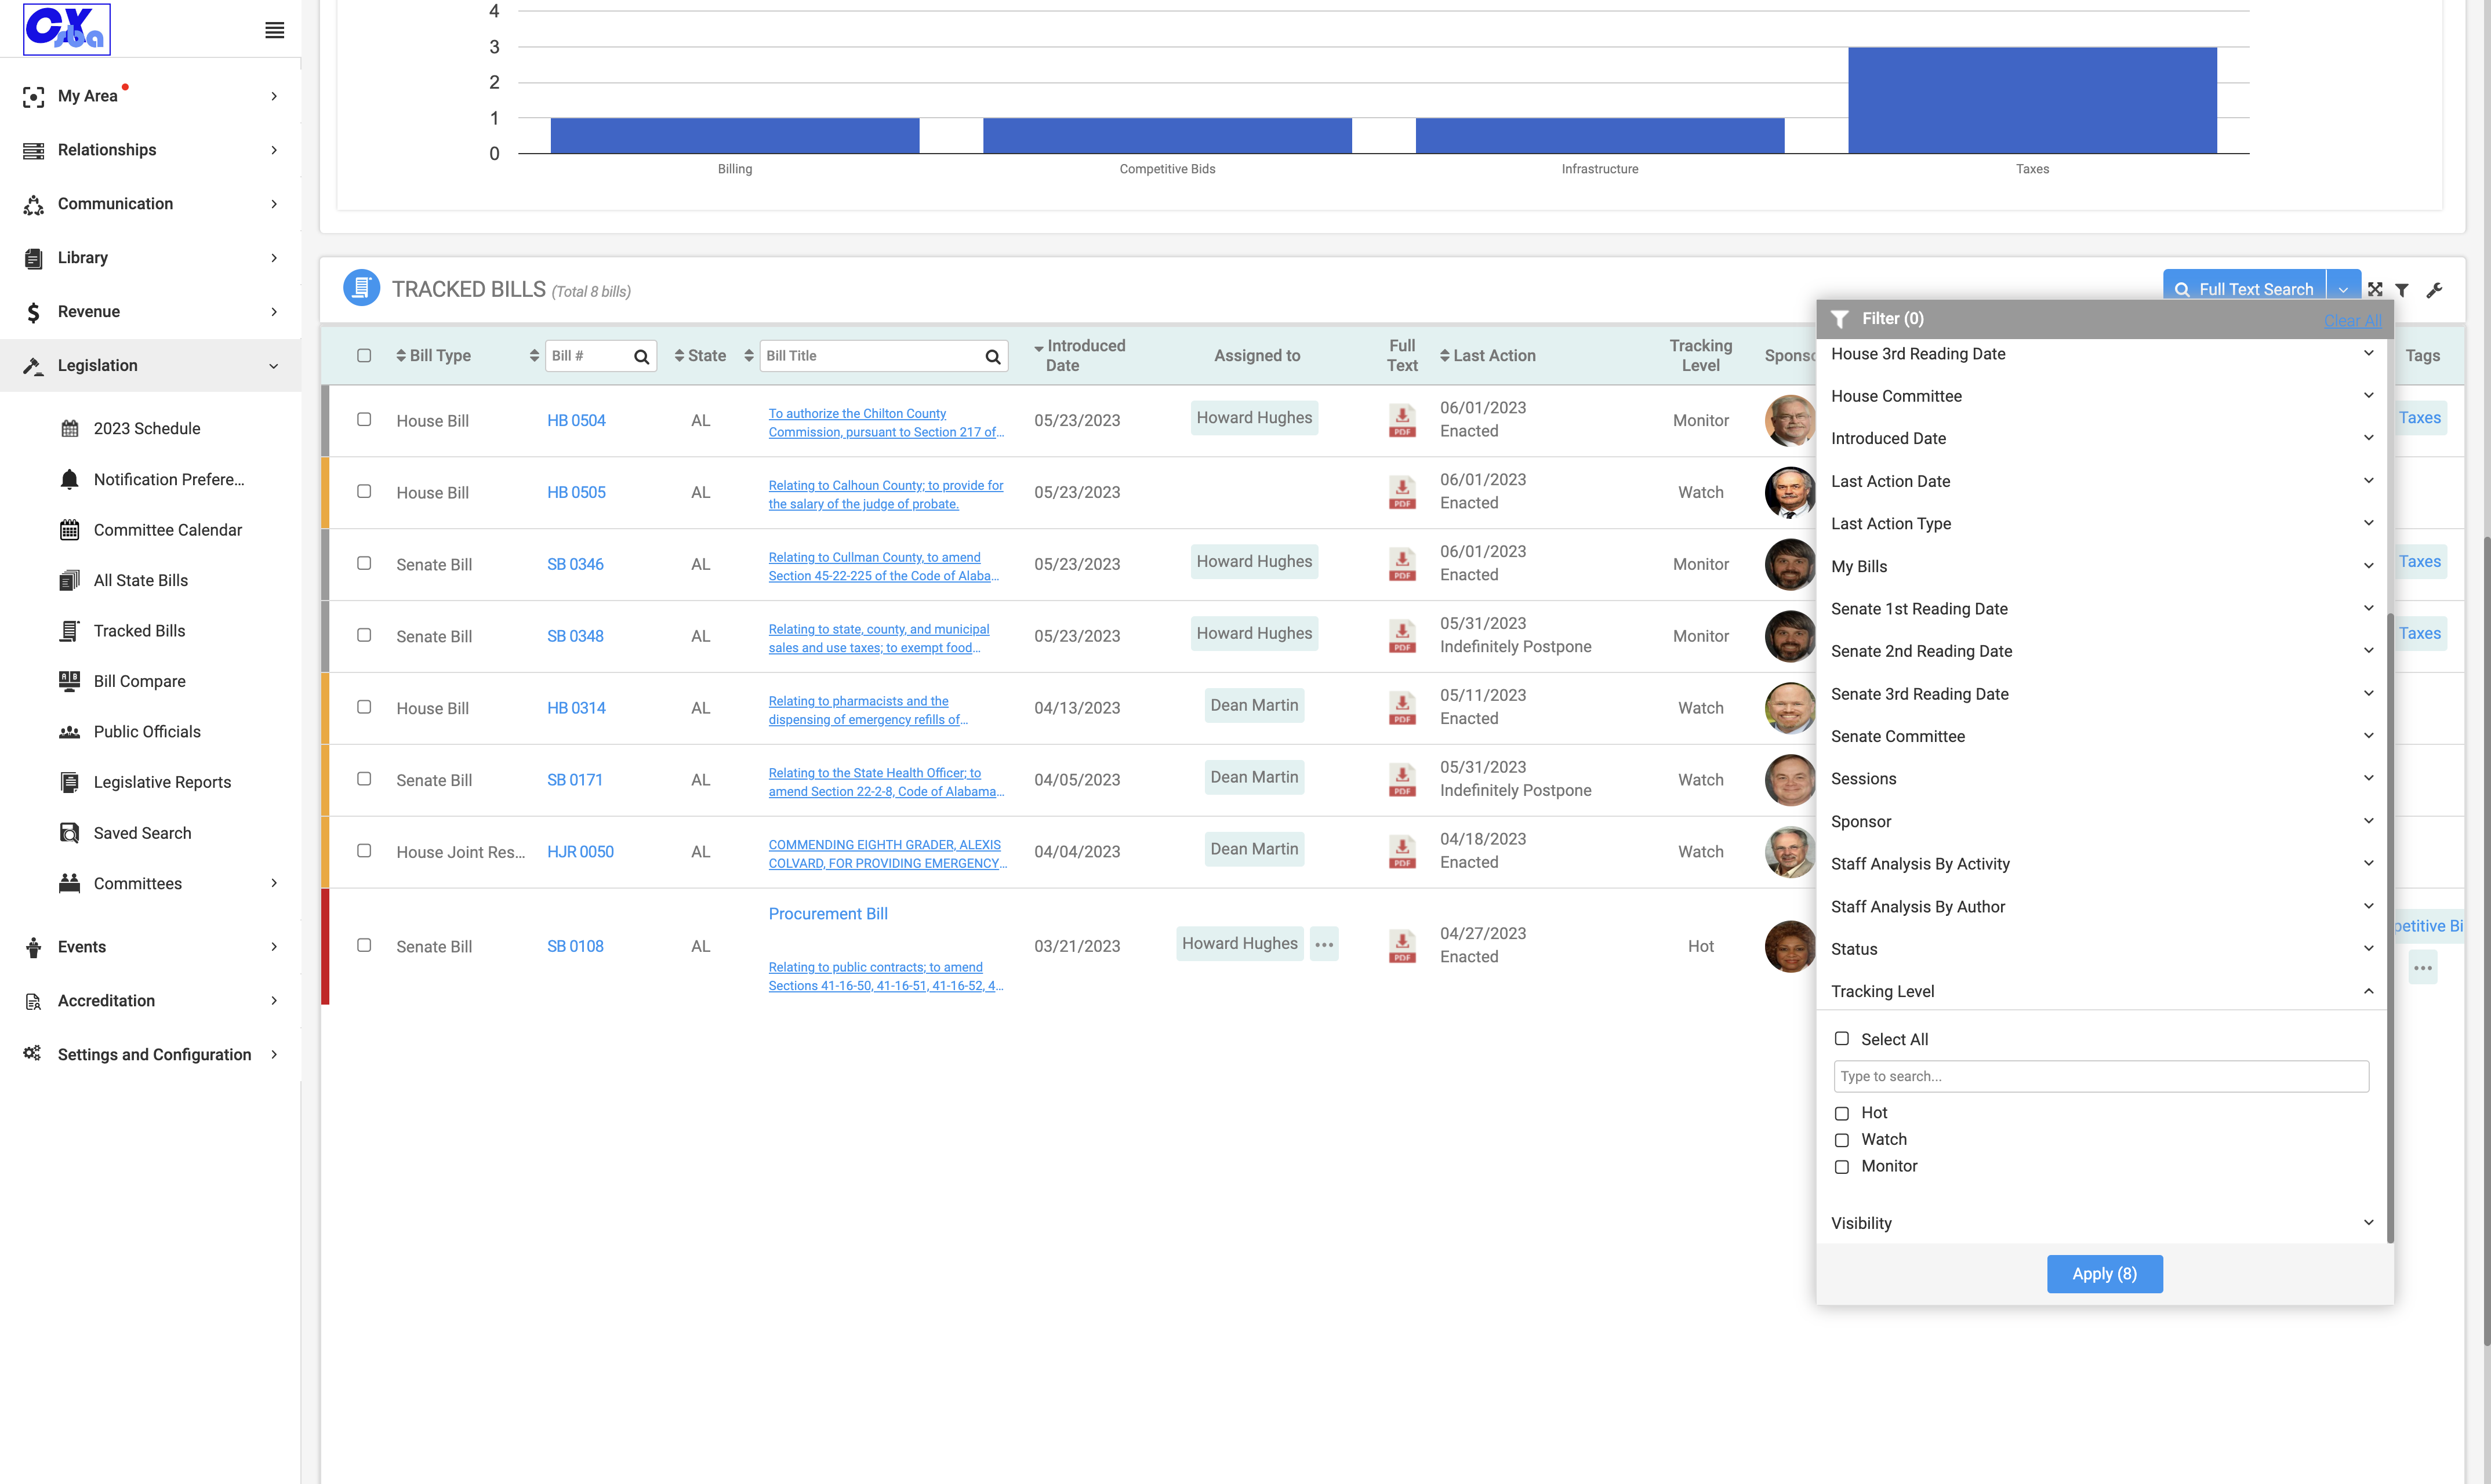This screenshot has height=1484, width=2491.
Task: Toggle the header select-all bills checkbox
Action: coord(364,355)
